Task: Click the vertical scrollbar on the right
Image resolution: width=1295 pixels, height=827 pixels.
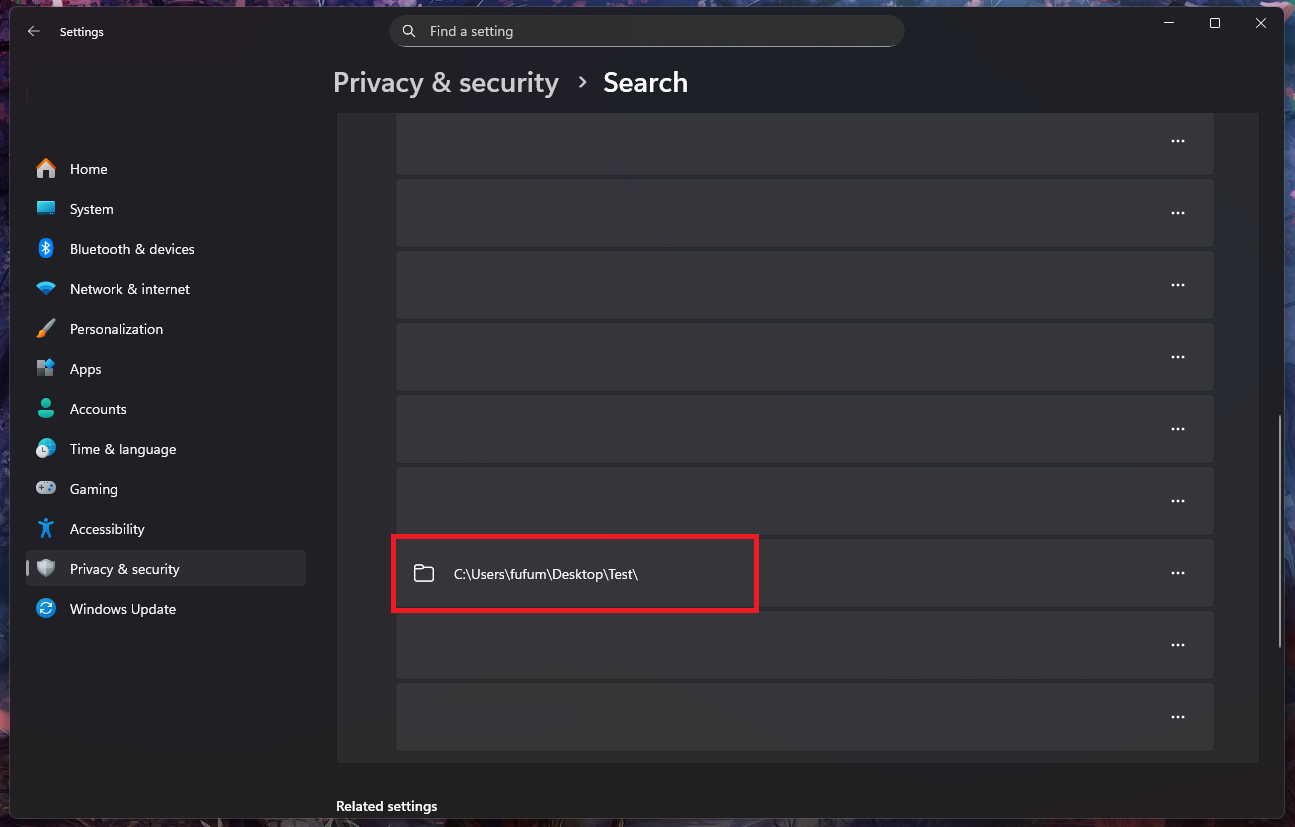Action: 1279,530
